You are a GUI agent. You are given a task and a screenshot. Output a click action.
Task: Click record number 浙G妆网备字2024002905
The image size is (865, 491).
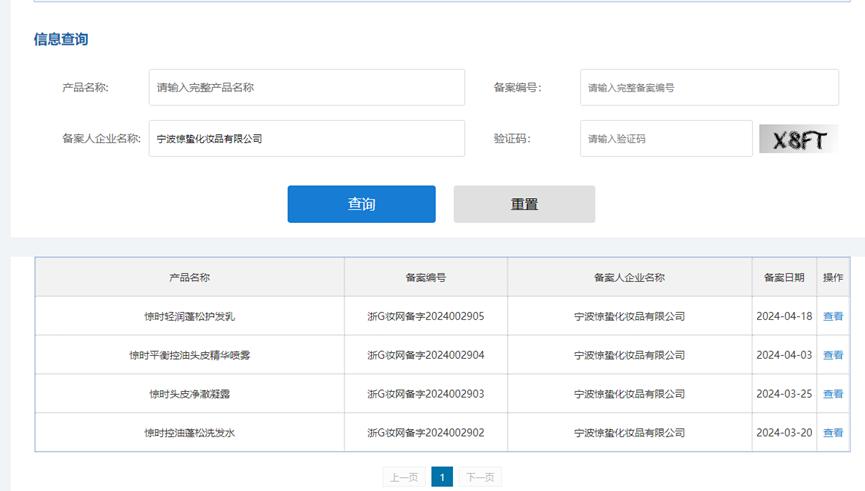tap(426, 316)
